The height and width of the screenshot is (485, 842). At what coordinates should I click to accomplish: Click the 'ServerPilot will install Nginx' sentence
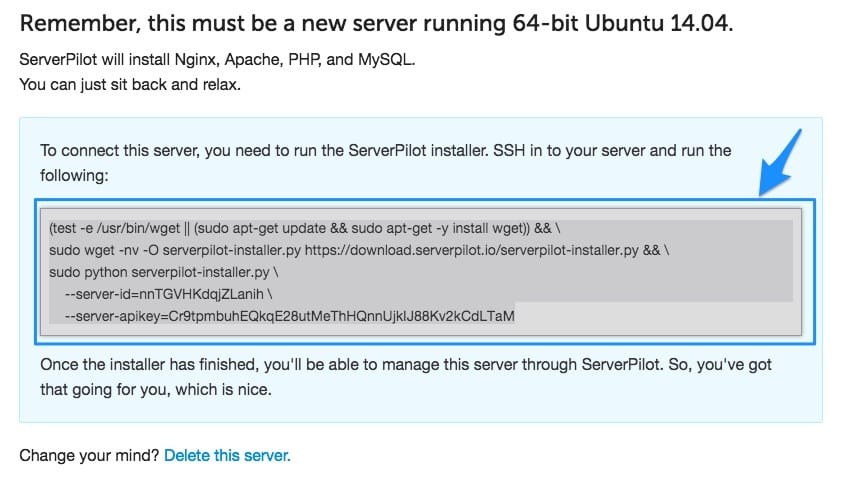pos(217,59)
